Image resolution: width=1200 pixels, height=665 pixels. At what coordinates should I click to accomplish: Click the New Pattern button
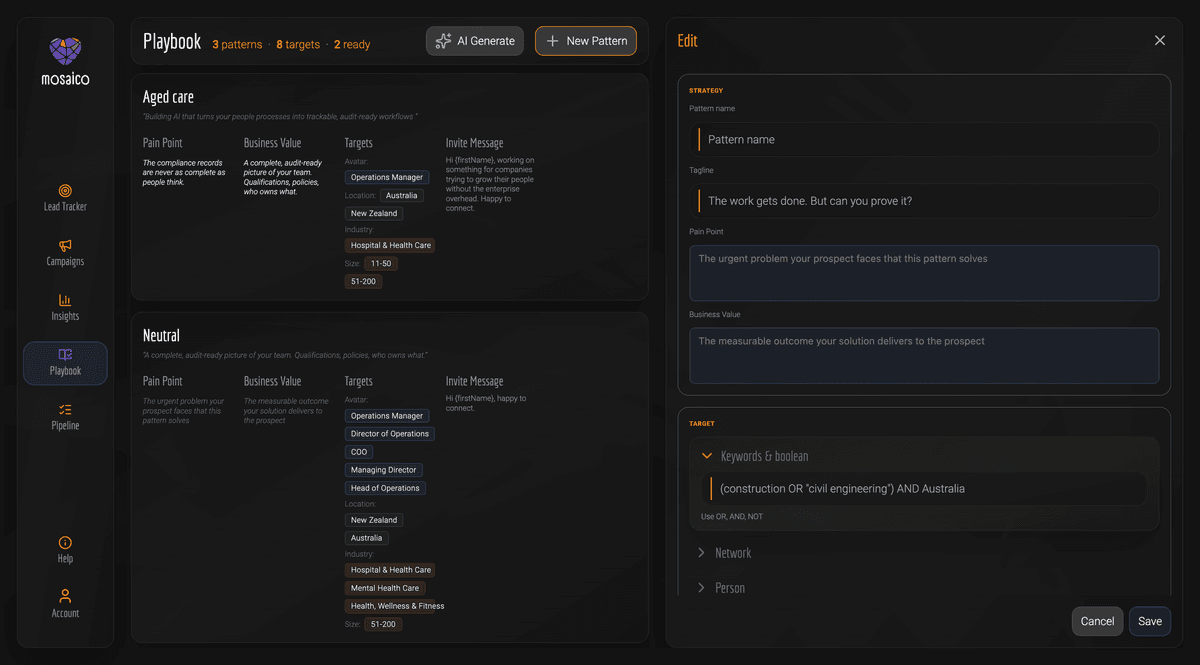pos(586,41)
